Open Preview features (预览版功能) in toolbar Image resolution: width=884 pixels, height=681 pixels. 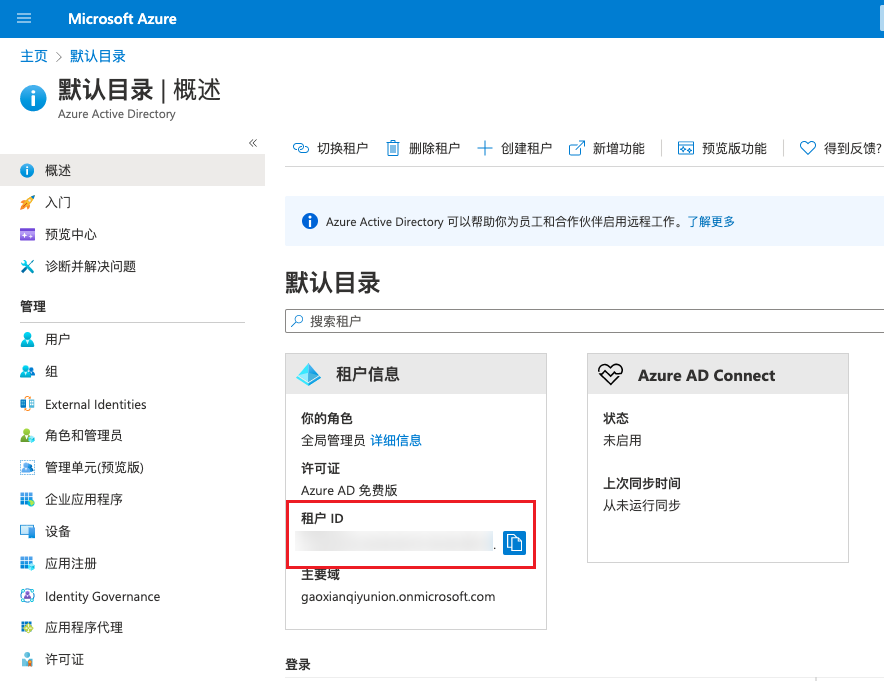click(x=722, y=148)
